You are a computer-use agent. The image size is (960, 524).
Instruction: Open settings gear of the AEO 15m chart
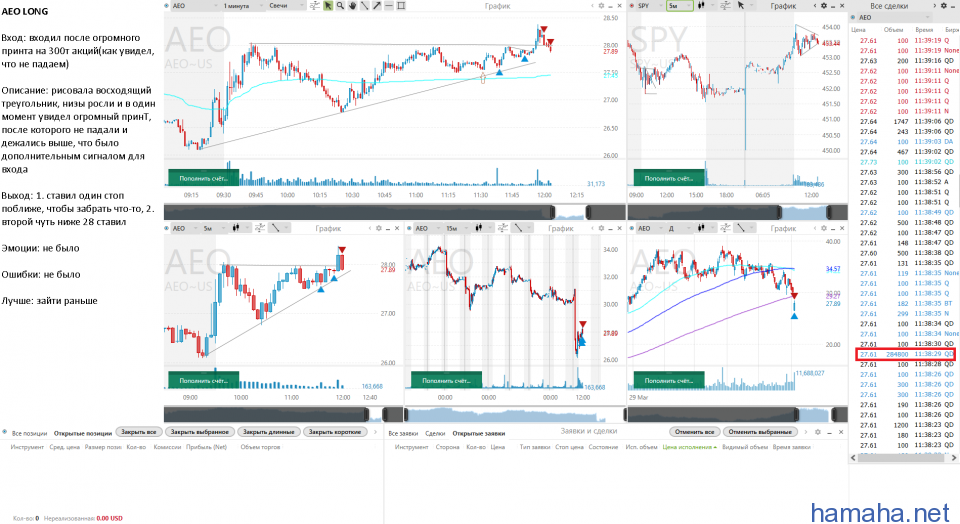pyautogui.click(x=601, y=228)
